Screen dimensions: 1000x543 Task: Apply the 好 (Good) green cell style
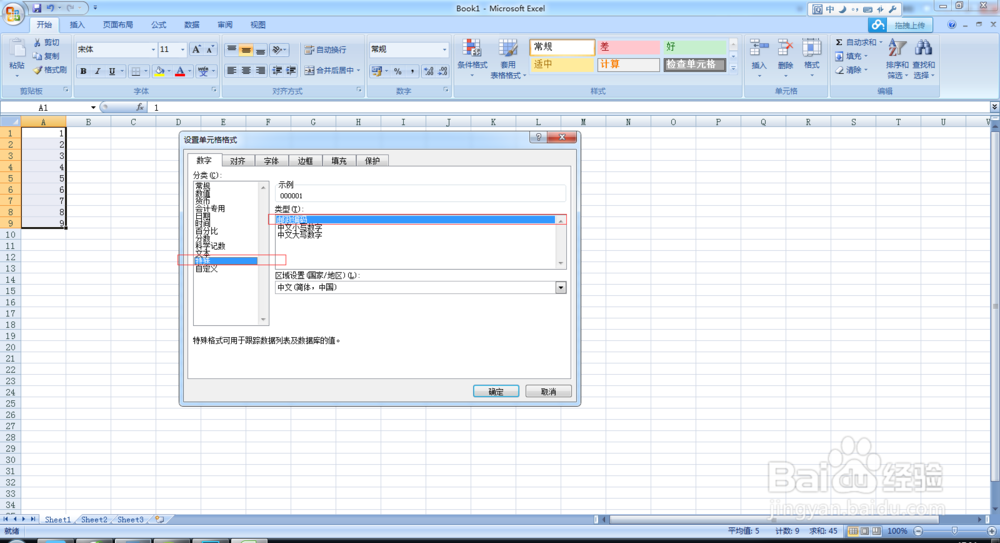point(695,47)
